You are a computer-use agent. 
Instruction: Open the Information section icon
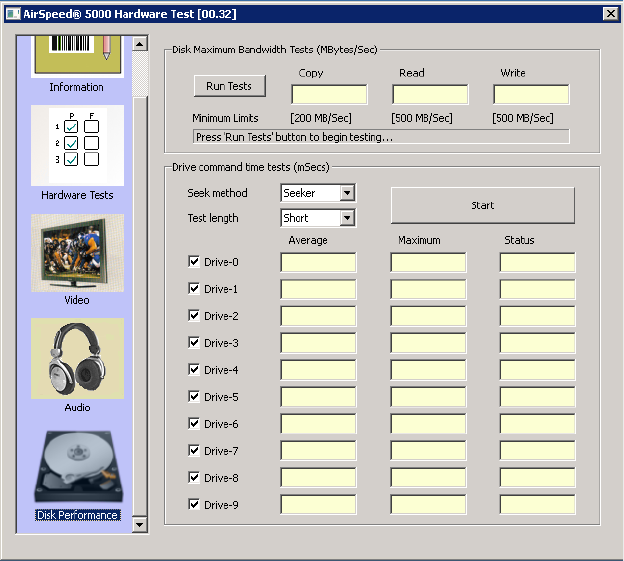77,56
